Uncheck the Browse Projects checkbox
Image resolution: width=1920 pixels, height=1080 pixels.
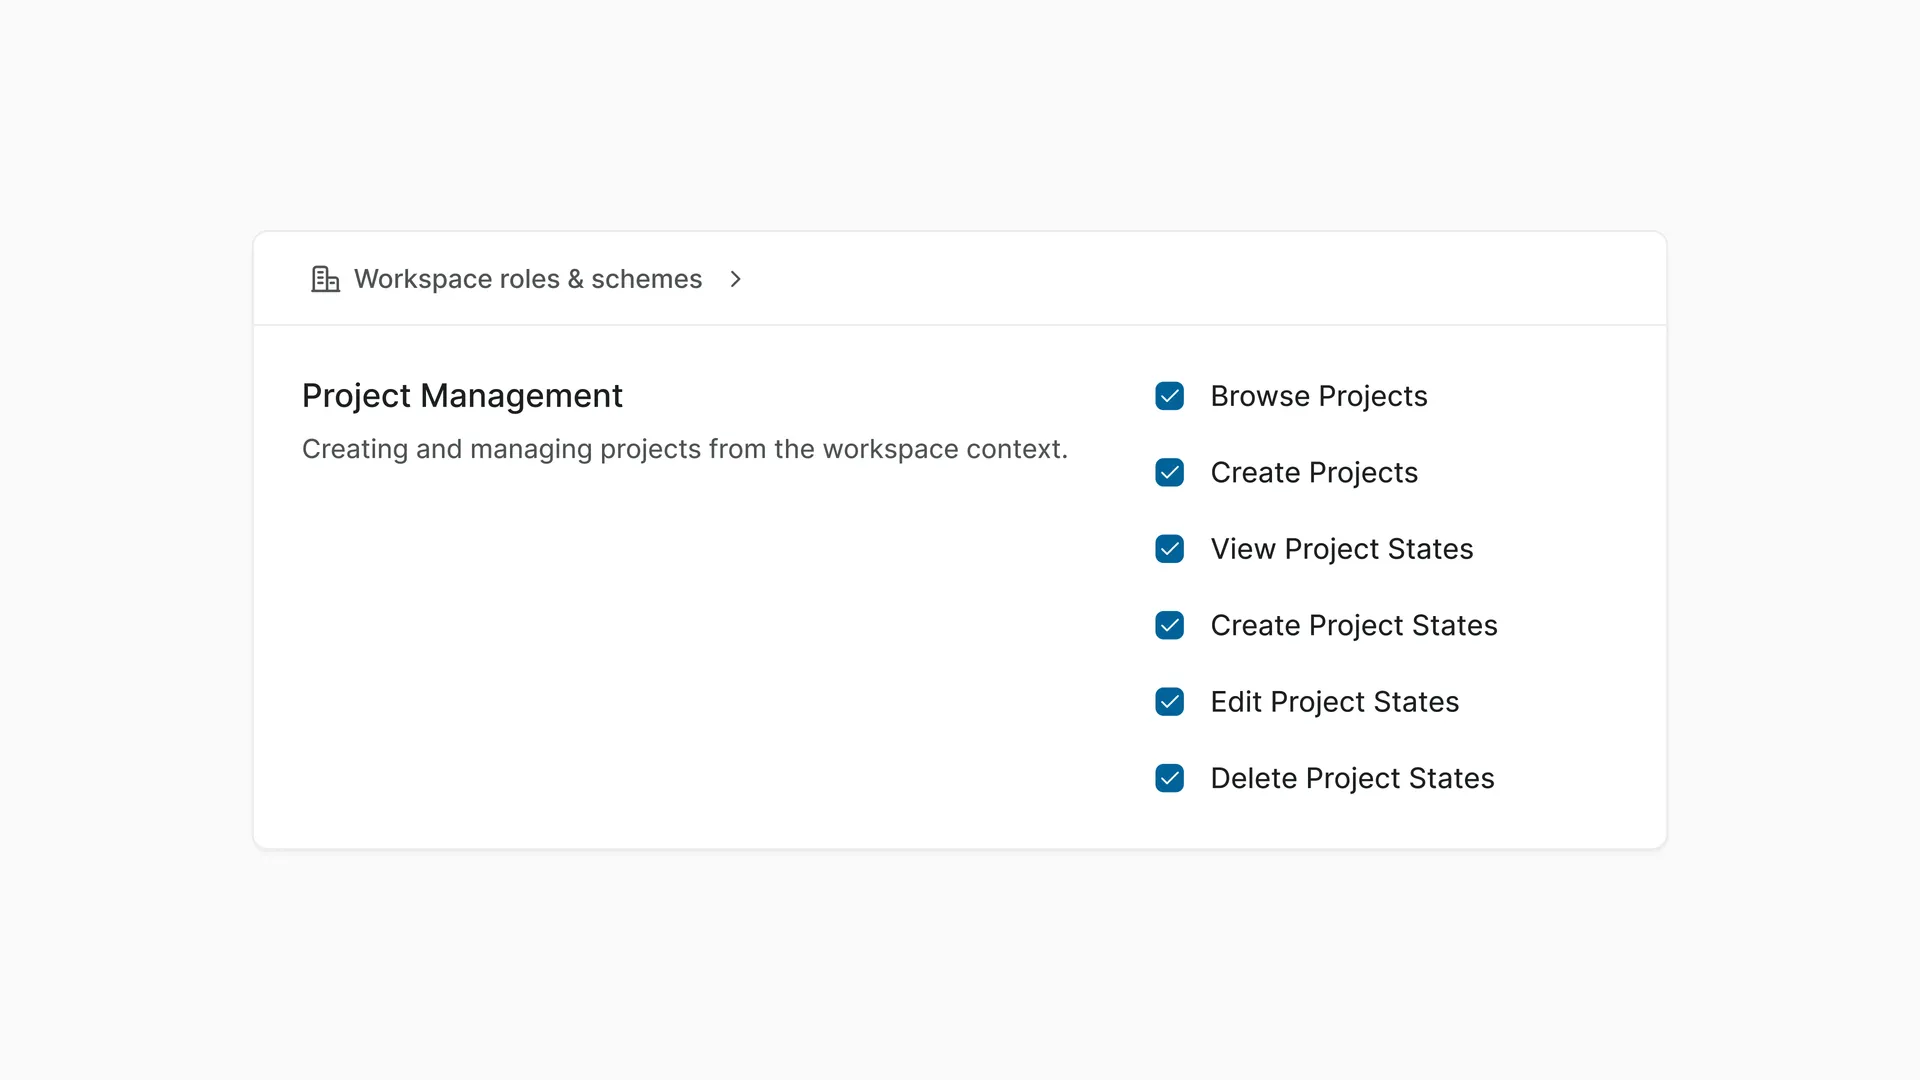pyautogui.click(x=1169, y=396)
